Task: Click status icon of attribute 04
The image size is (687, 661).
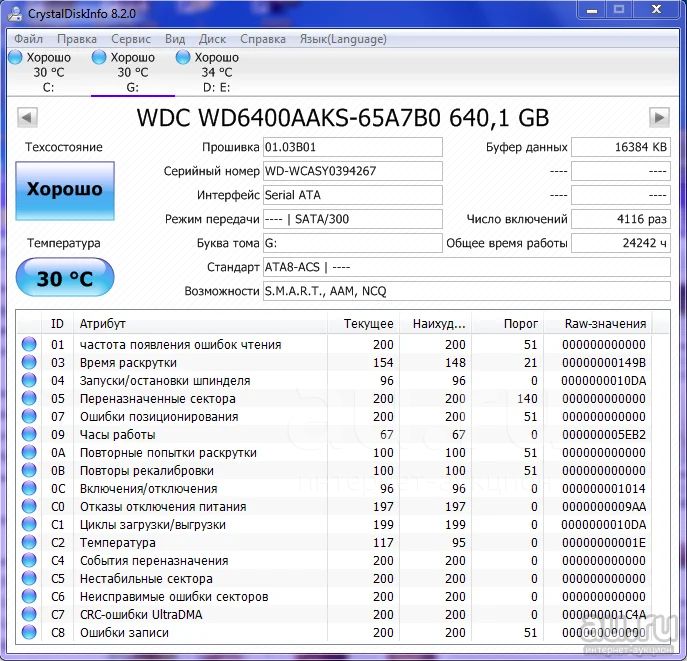Action: pyautogui.click(x=29, y=380)
